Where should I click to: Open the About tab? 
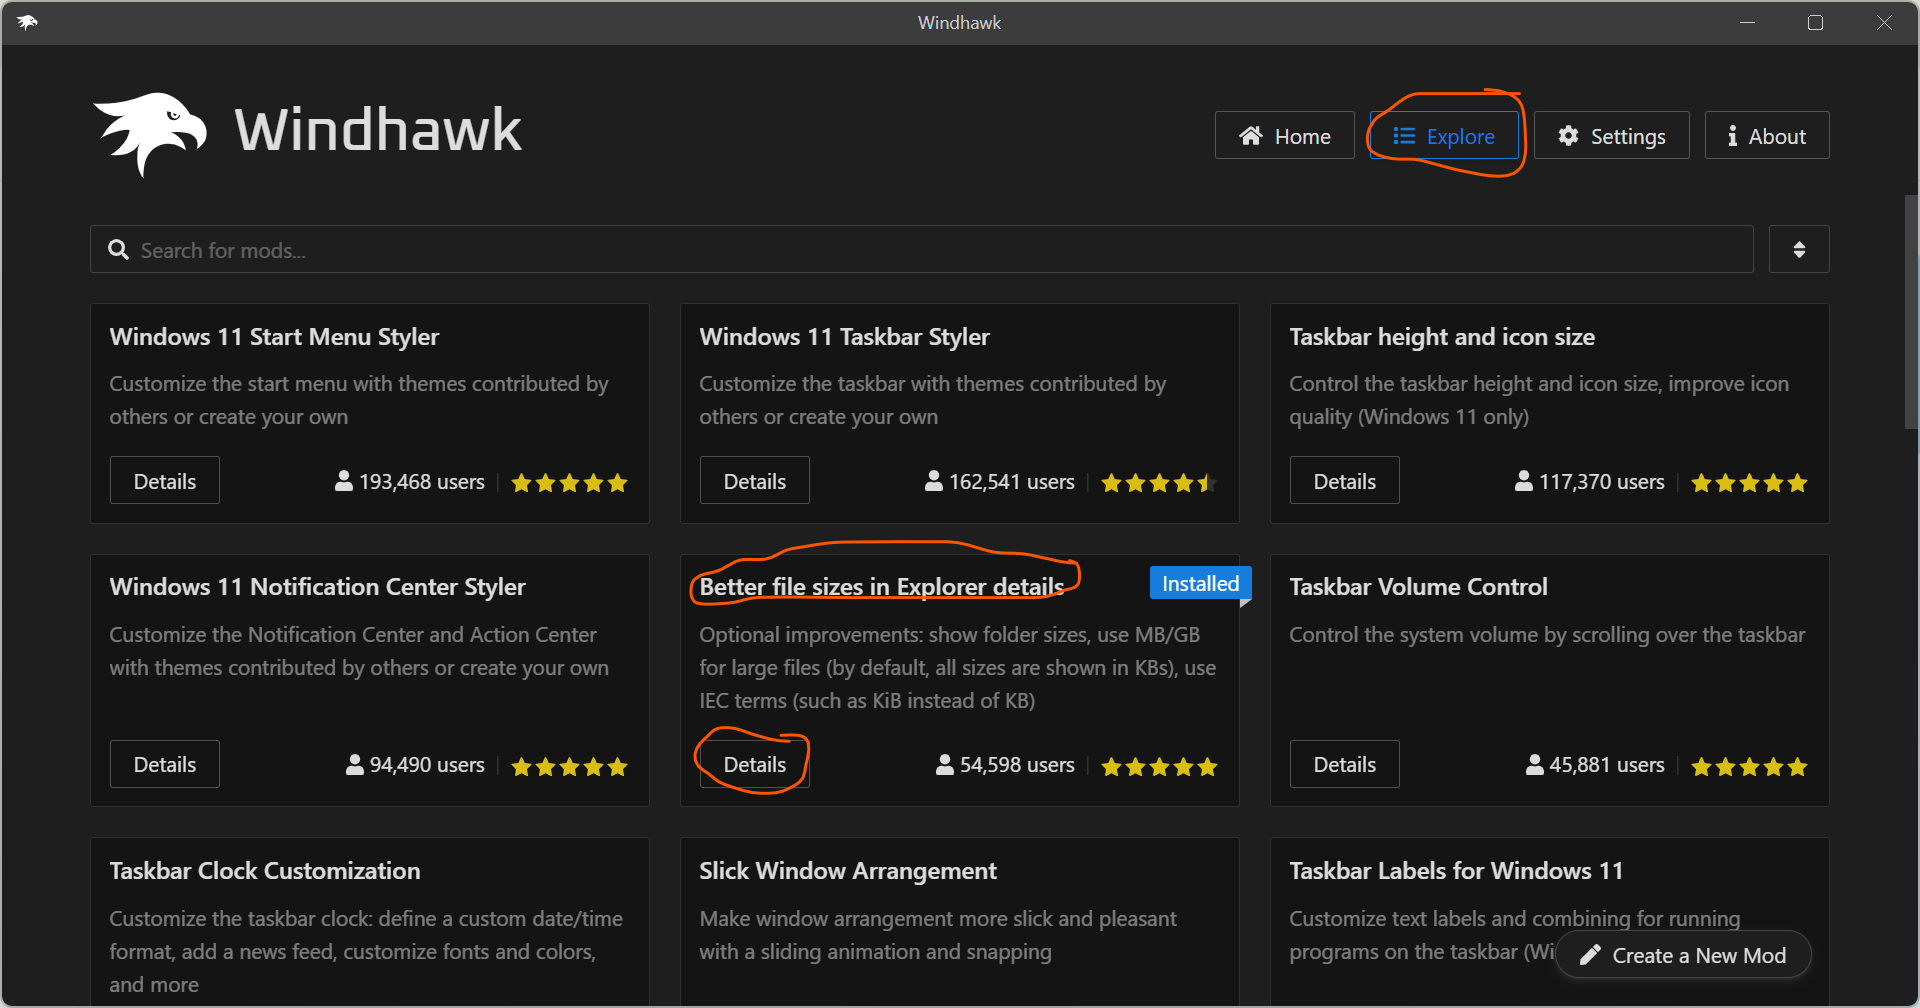[x=1766, y=135]
